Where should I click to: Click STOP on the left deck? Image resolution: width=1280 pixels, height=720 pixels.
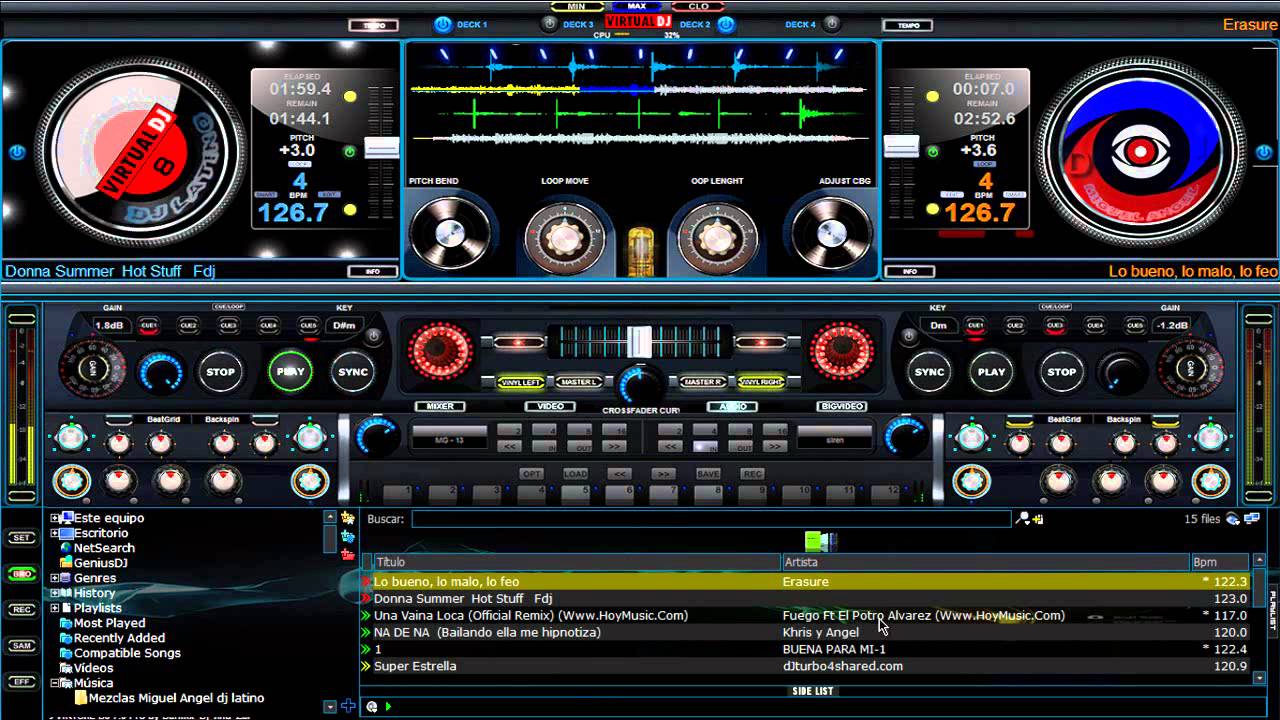click(220, 372)
